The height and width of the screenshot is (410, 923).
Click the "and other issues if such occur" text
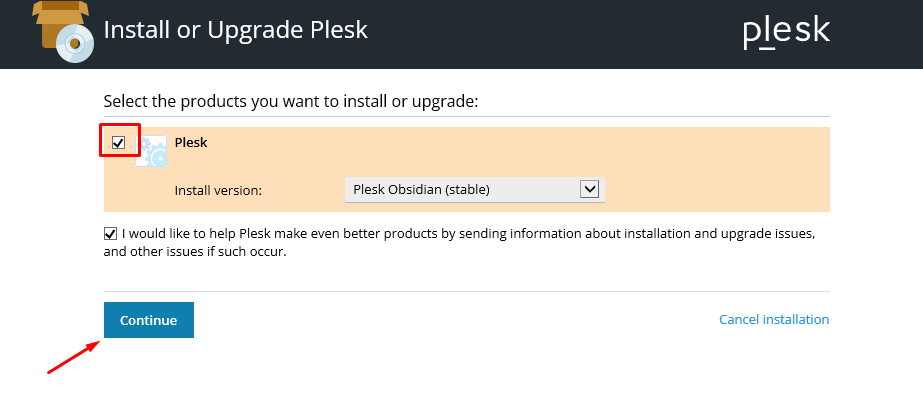(195, 254)
